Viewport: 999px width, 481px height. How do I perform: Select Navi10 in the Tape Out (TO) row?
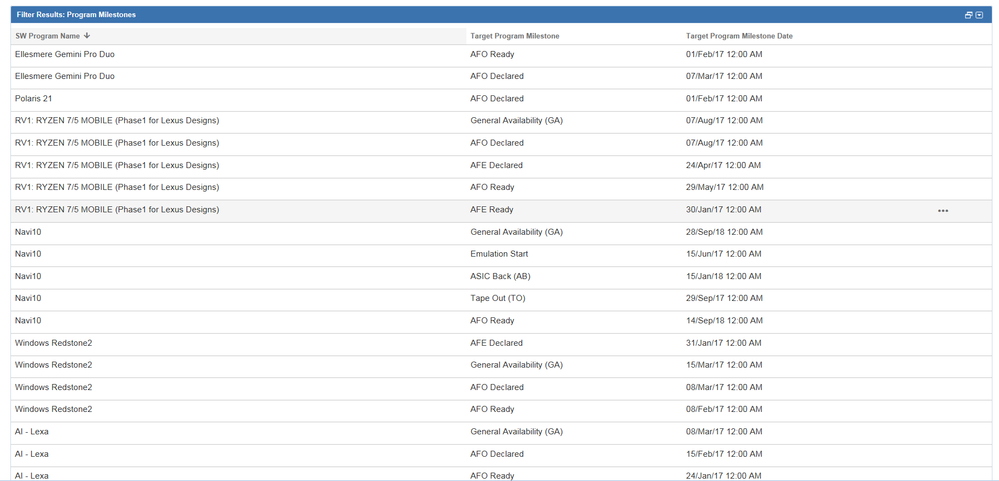click(x=28, y=298)
